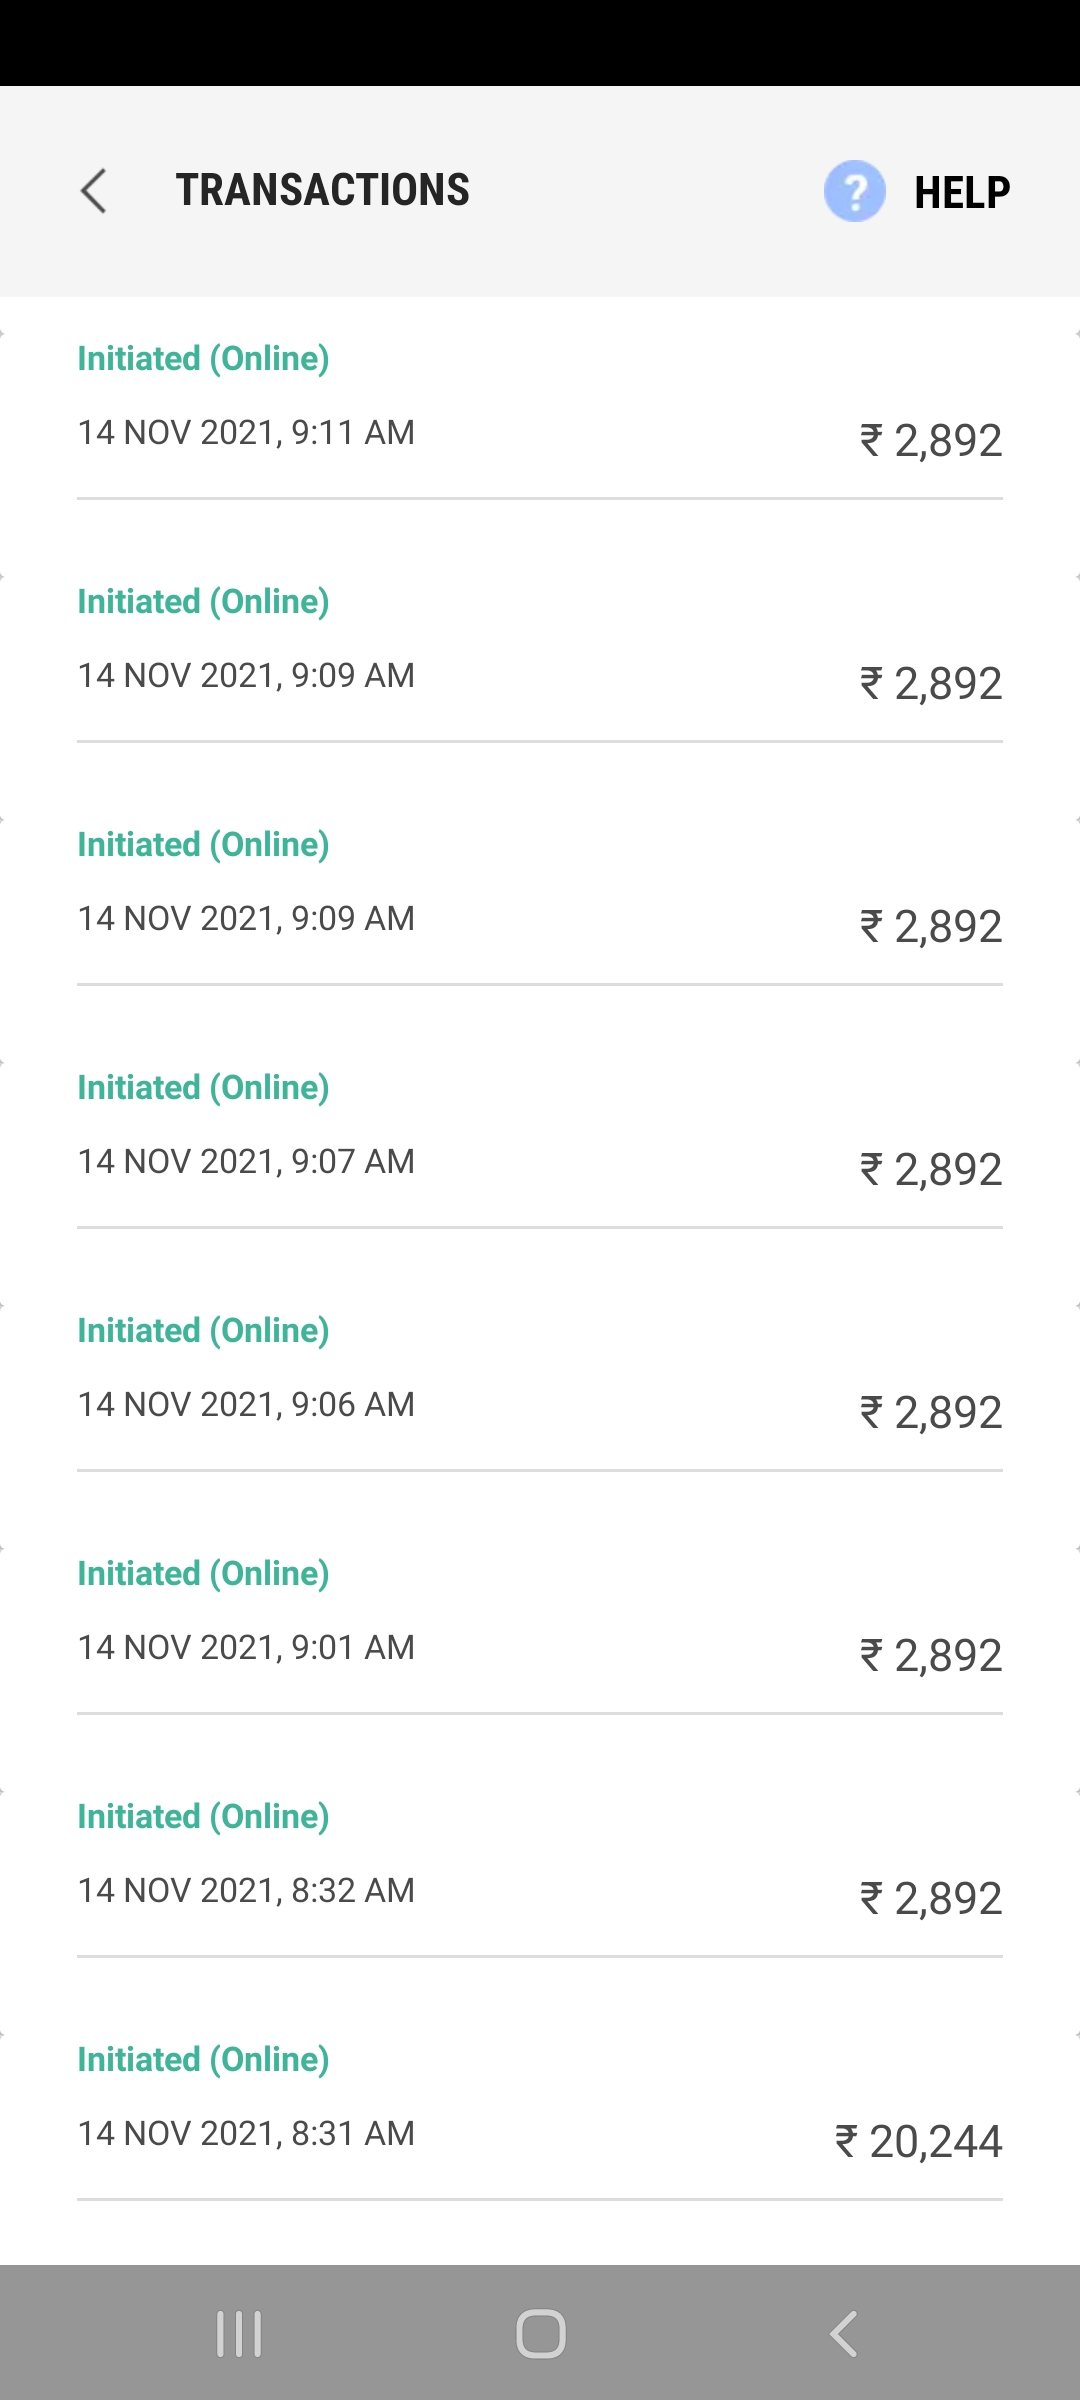Open the 9:01 AM transaction date text
1080x2400 pixels.
click(246, 1647)
